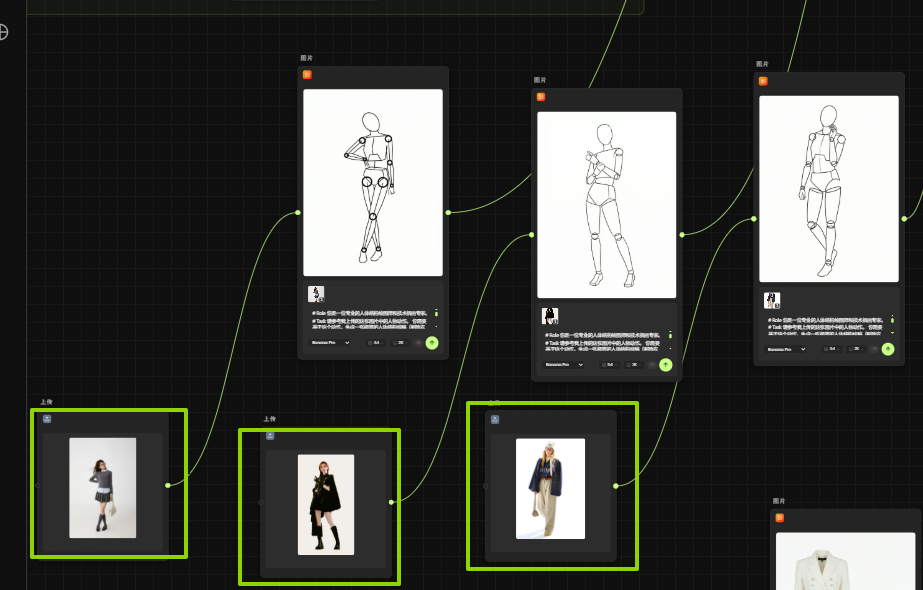
Task: Run generation on the middle sketch node
Action: [666, 365]
